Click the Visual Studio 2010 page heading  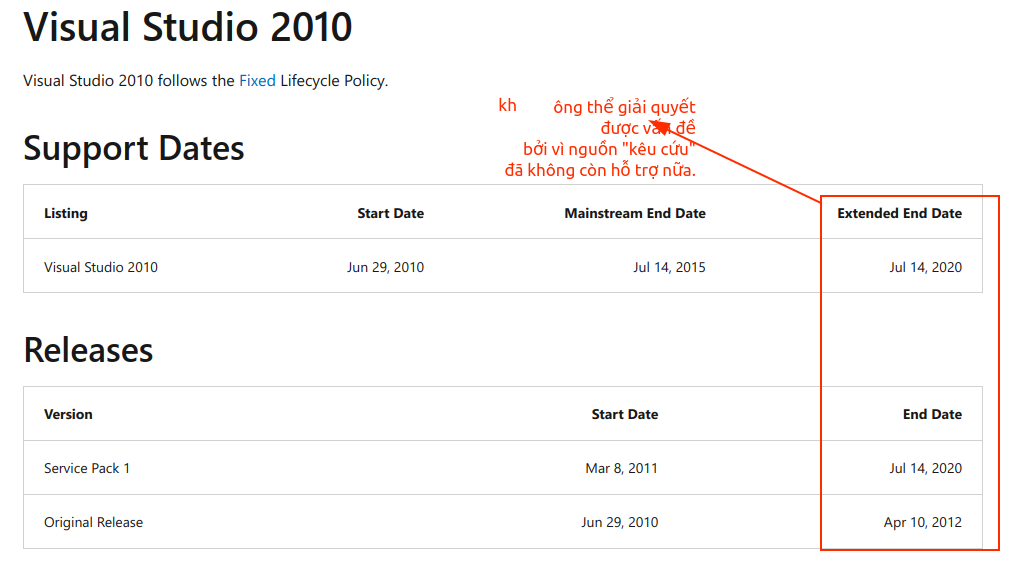coord(188,27)
